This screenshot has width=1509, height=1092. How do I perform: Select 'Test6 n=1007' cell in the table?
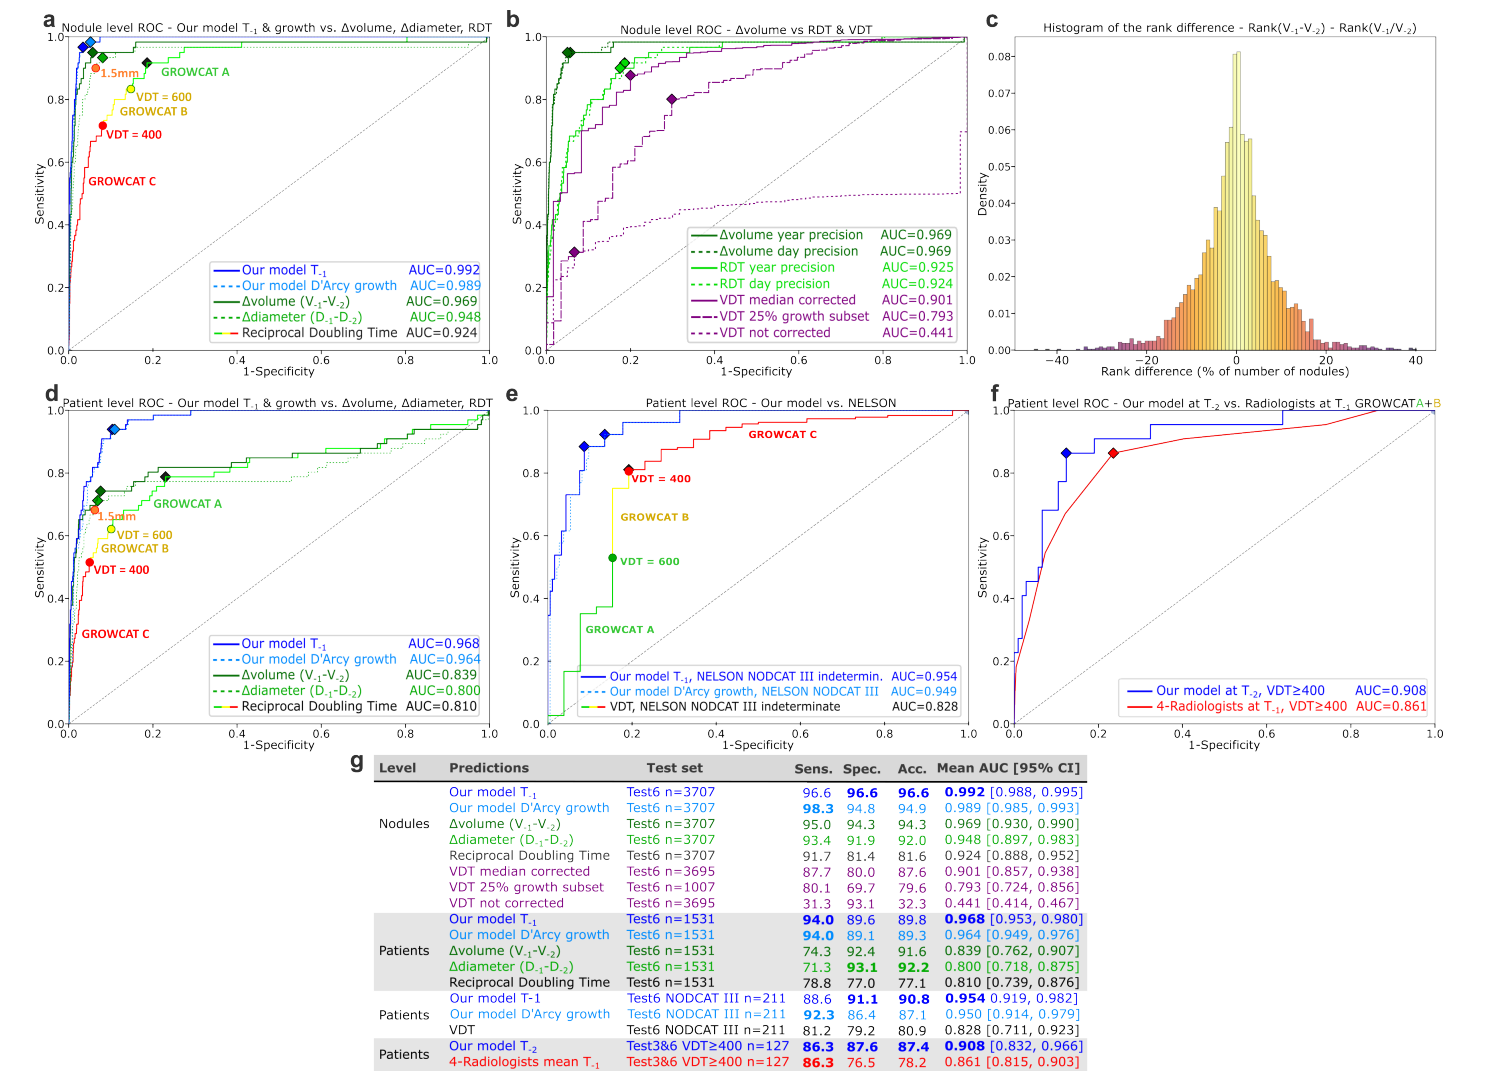[x=670, y=887]
